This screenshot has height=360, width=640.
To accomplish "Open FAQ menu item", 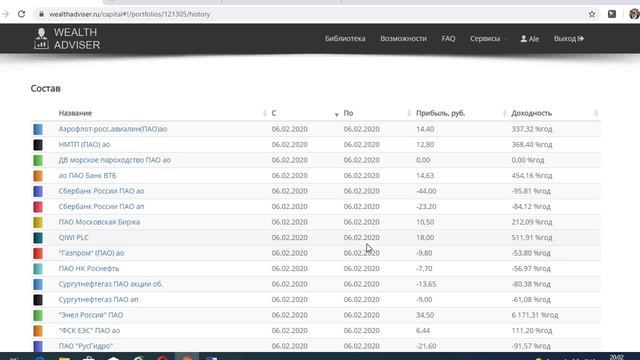I will (448, 39).
